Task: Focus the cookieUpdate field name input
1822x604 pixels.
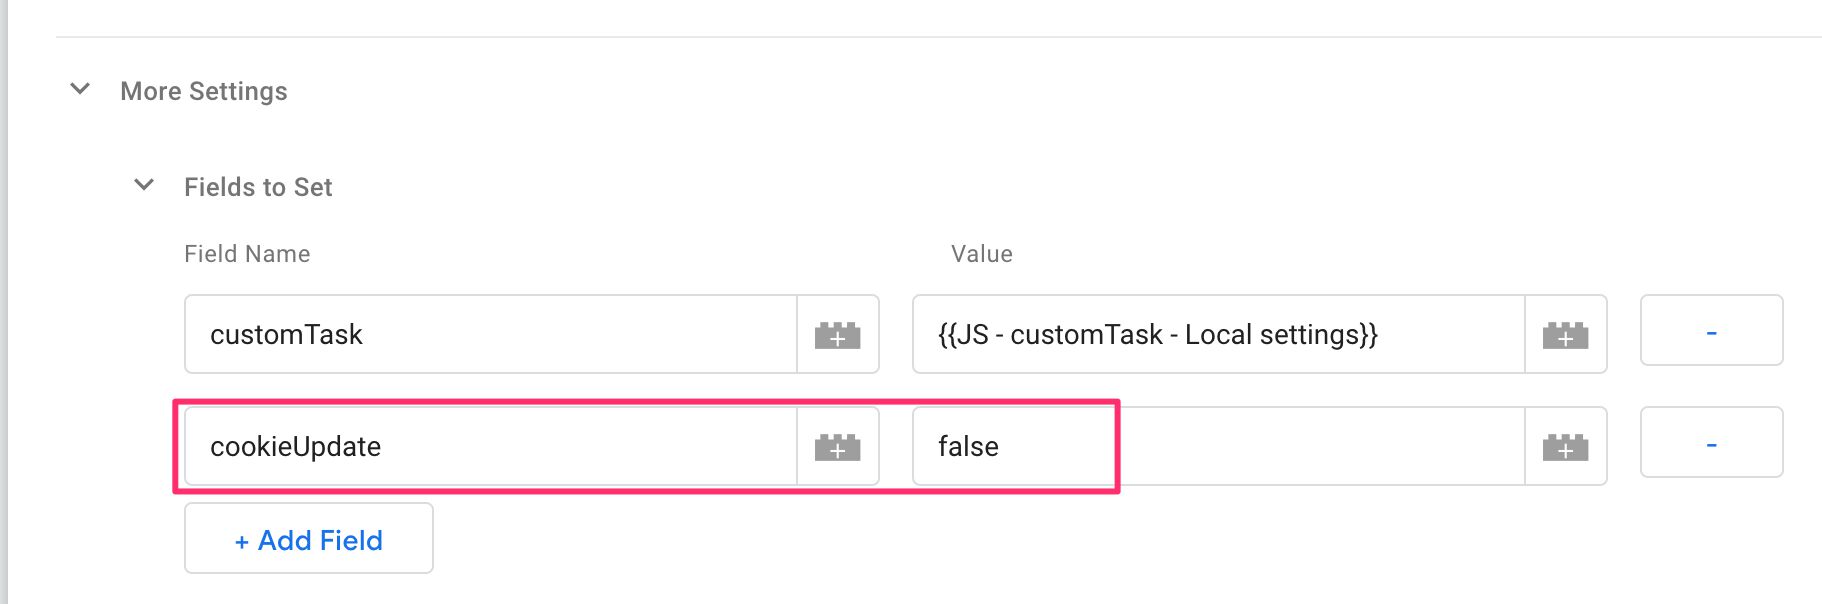Action: coord(490,446)
